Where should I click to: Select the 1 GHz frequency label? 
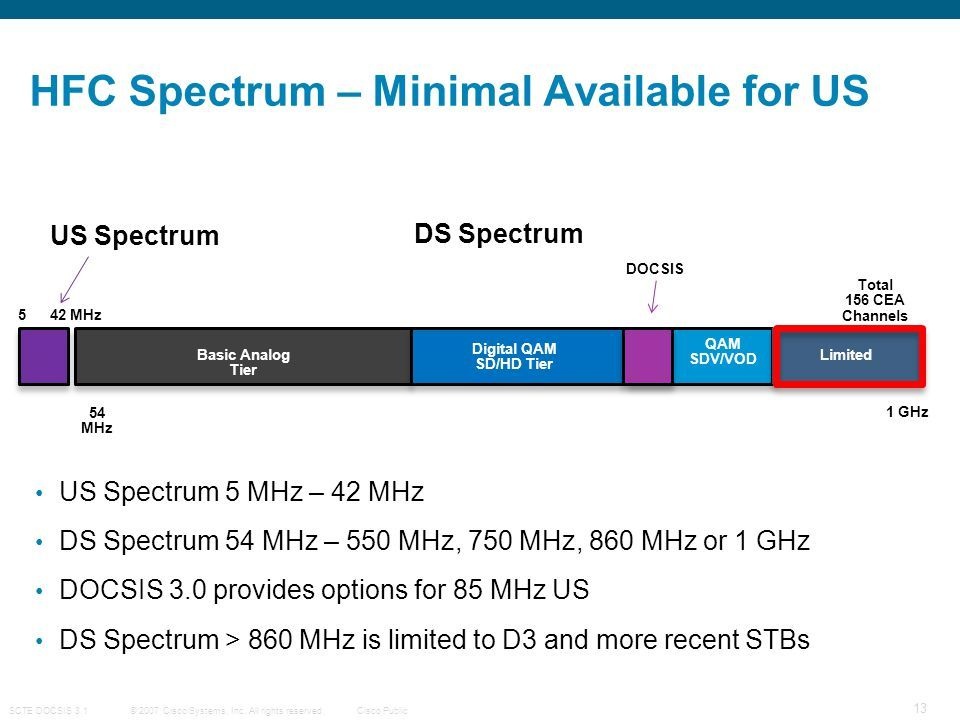click(907, 412)
